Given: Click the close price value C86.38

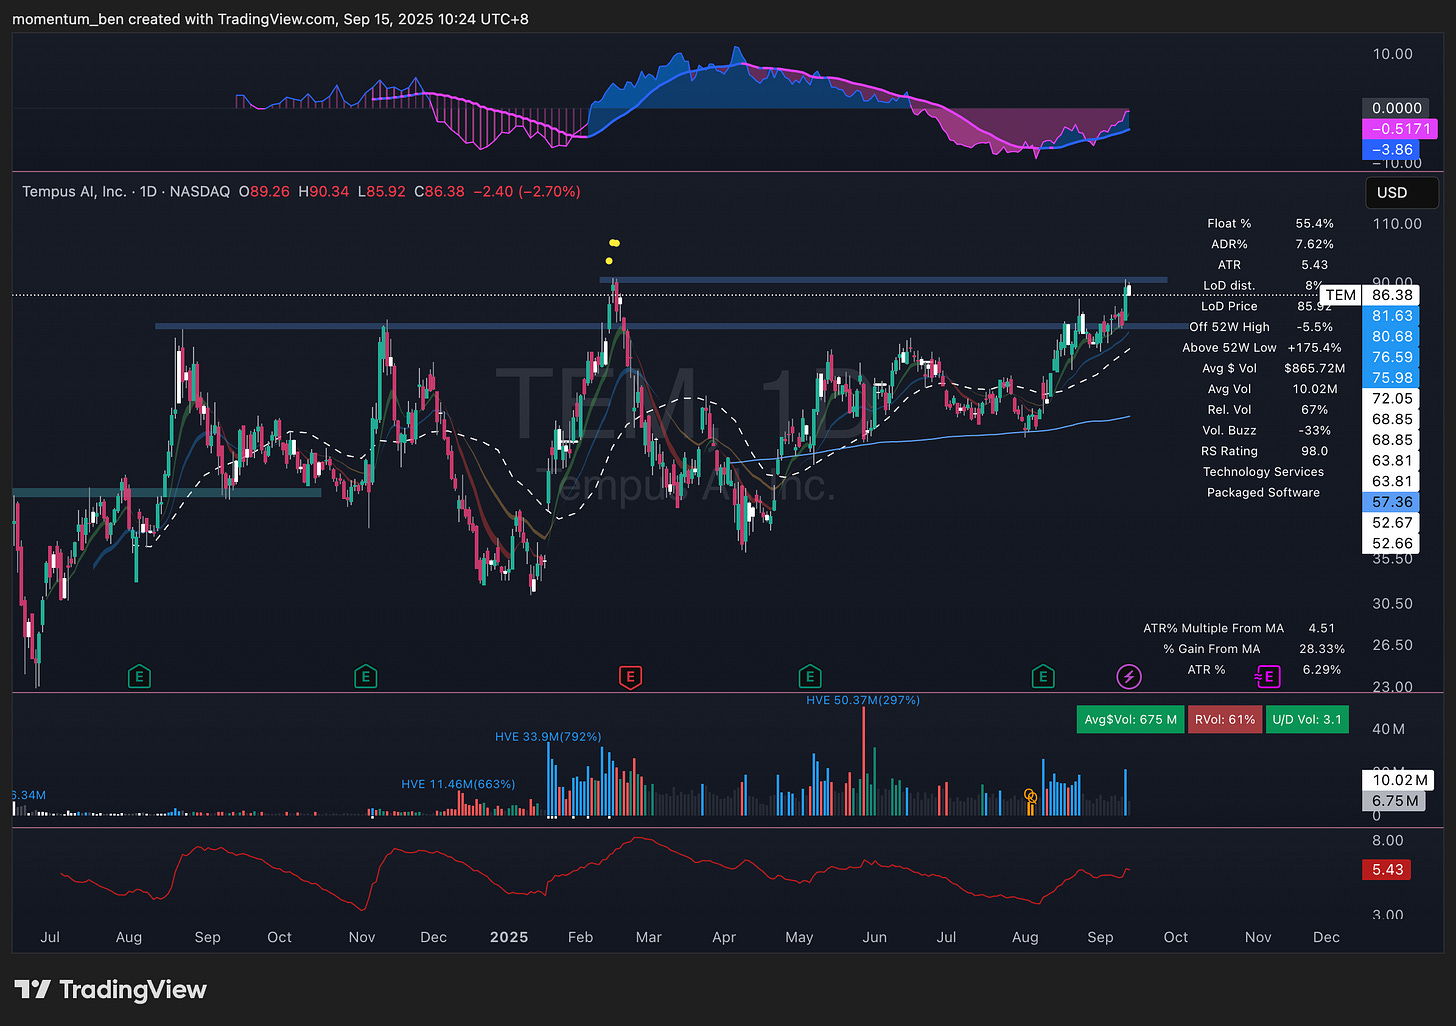Looking at the screenshot, I should [x=439, y=191].
